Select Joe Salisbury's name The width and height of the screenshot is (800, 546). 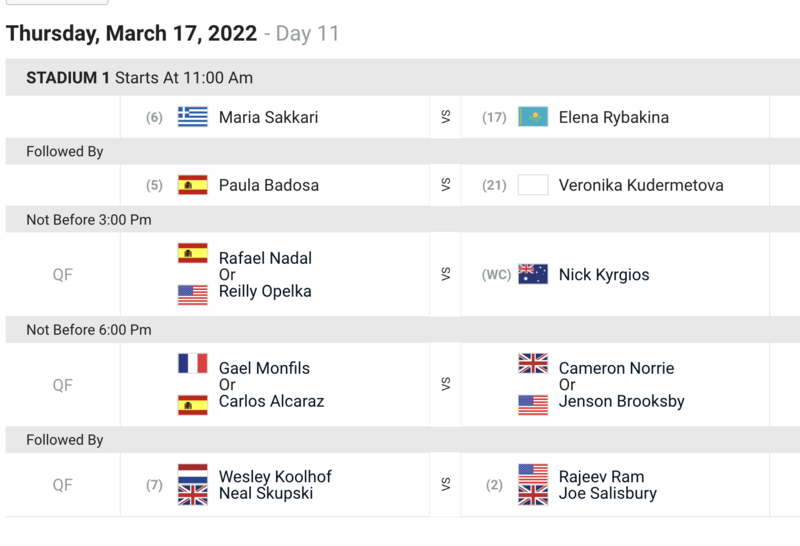click(x=608, y=493)
